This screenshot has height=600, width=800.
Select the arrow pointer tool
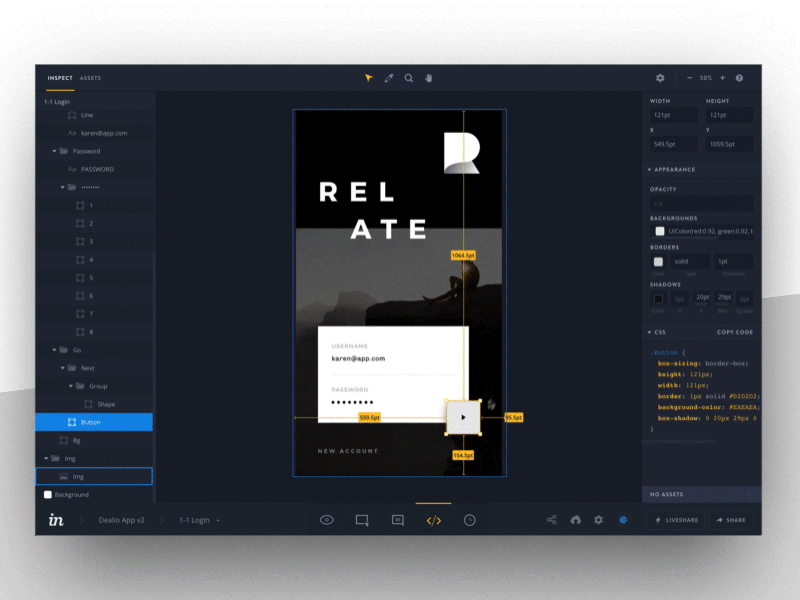coord(368,78)
